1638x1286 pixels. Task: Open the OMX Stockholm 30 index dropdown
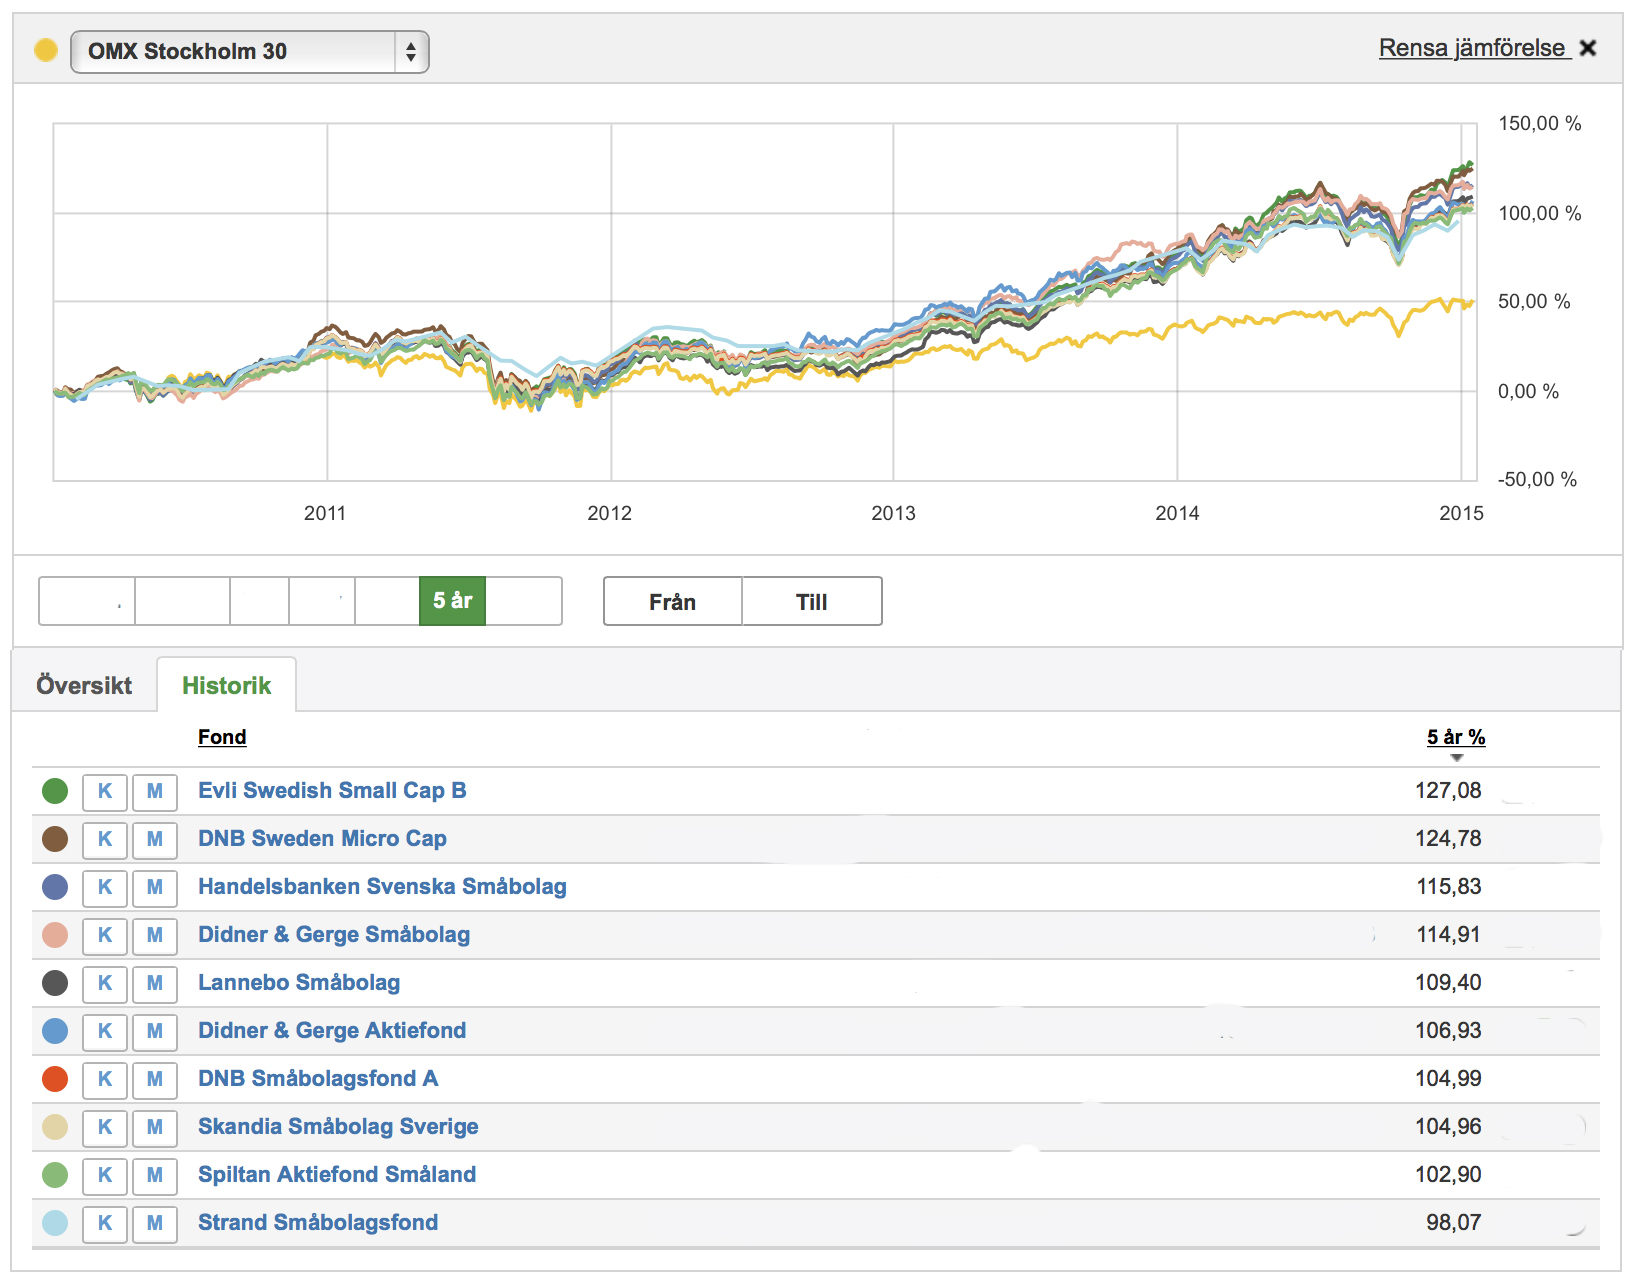pyautogui.click(x=250, y=52)
